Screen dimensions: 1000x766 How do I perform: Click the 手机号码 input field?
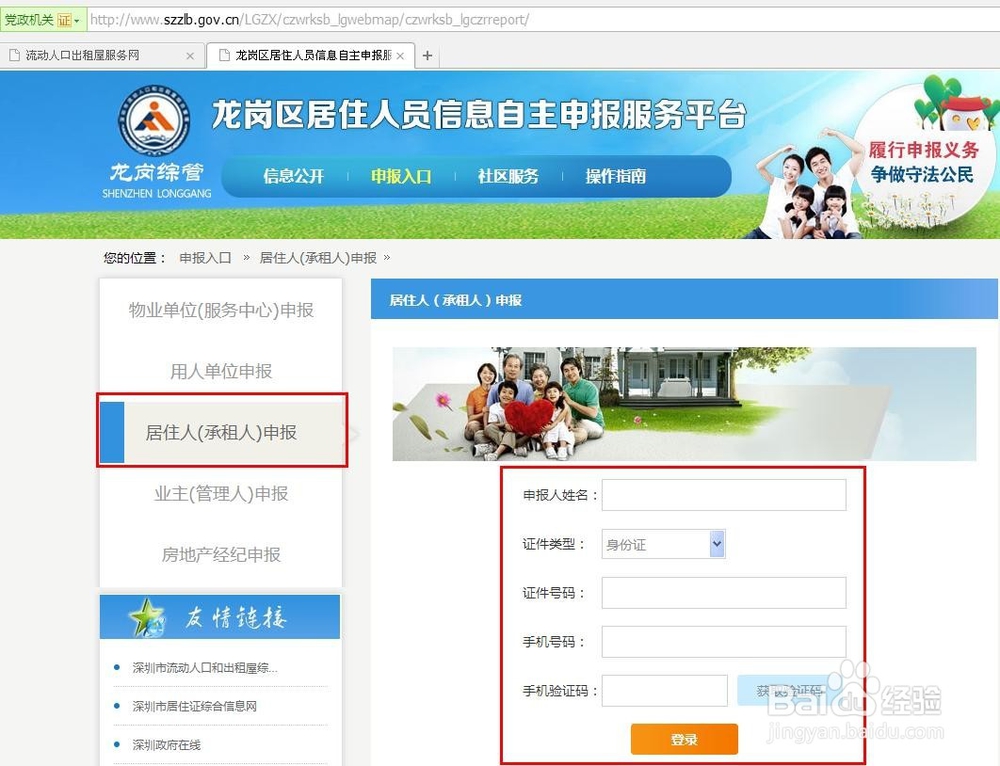pyautogui.click(x=724, y=642)
